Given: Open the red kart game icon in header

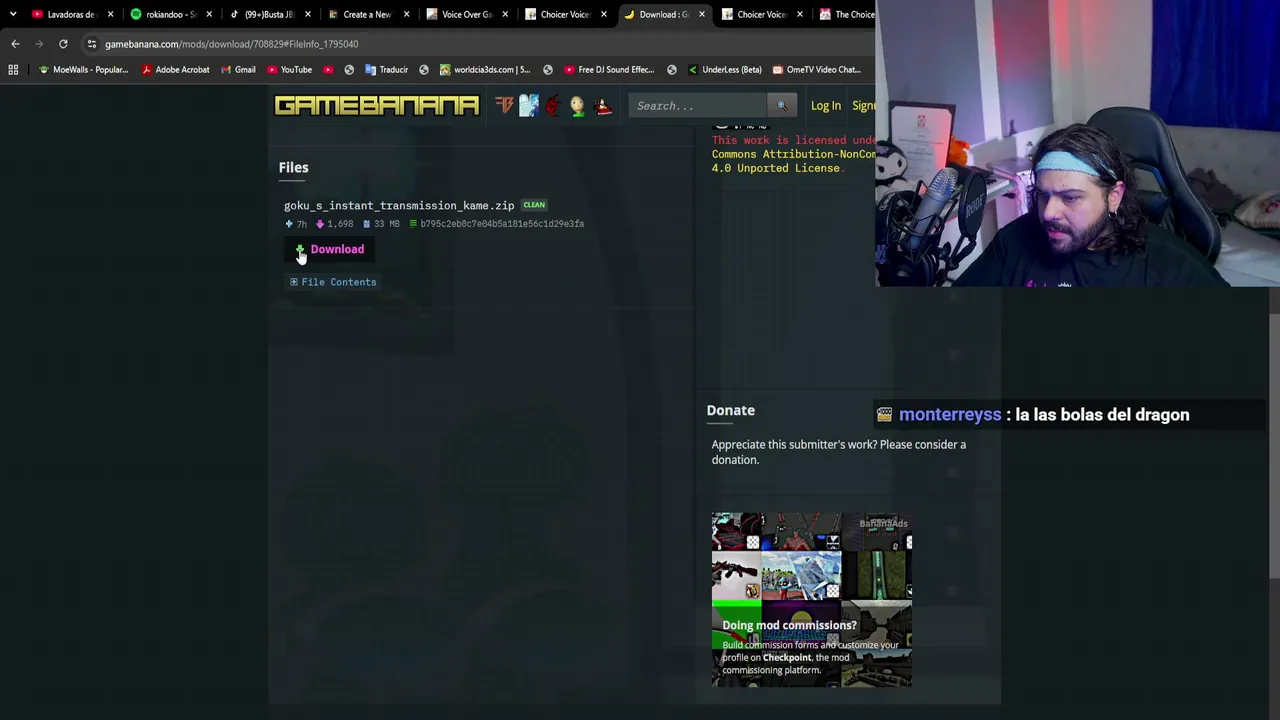Looking at the screenshot, I should coord(602,105).
